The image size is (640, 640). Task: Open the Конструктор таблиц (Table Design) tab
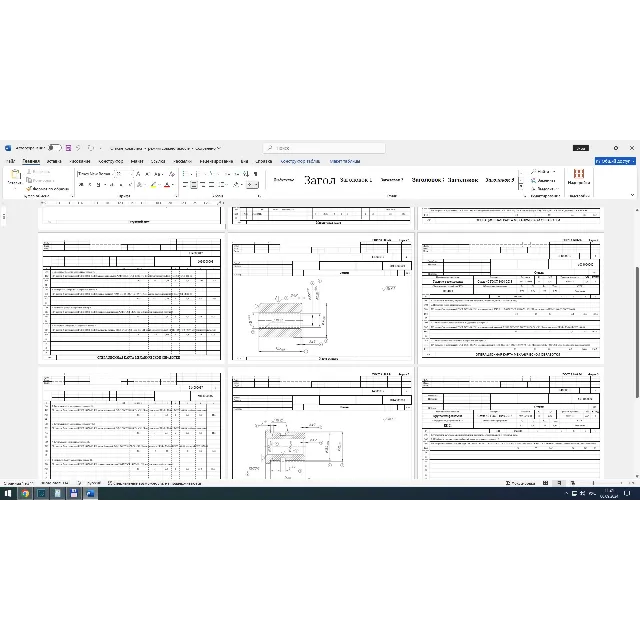(x=300, y=161)
